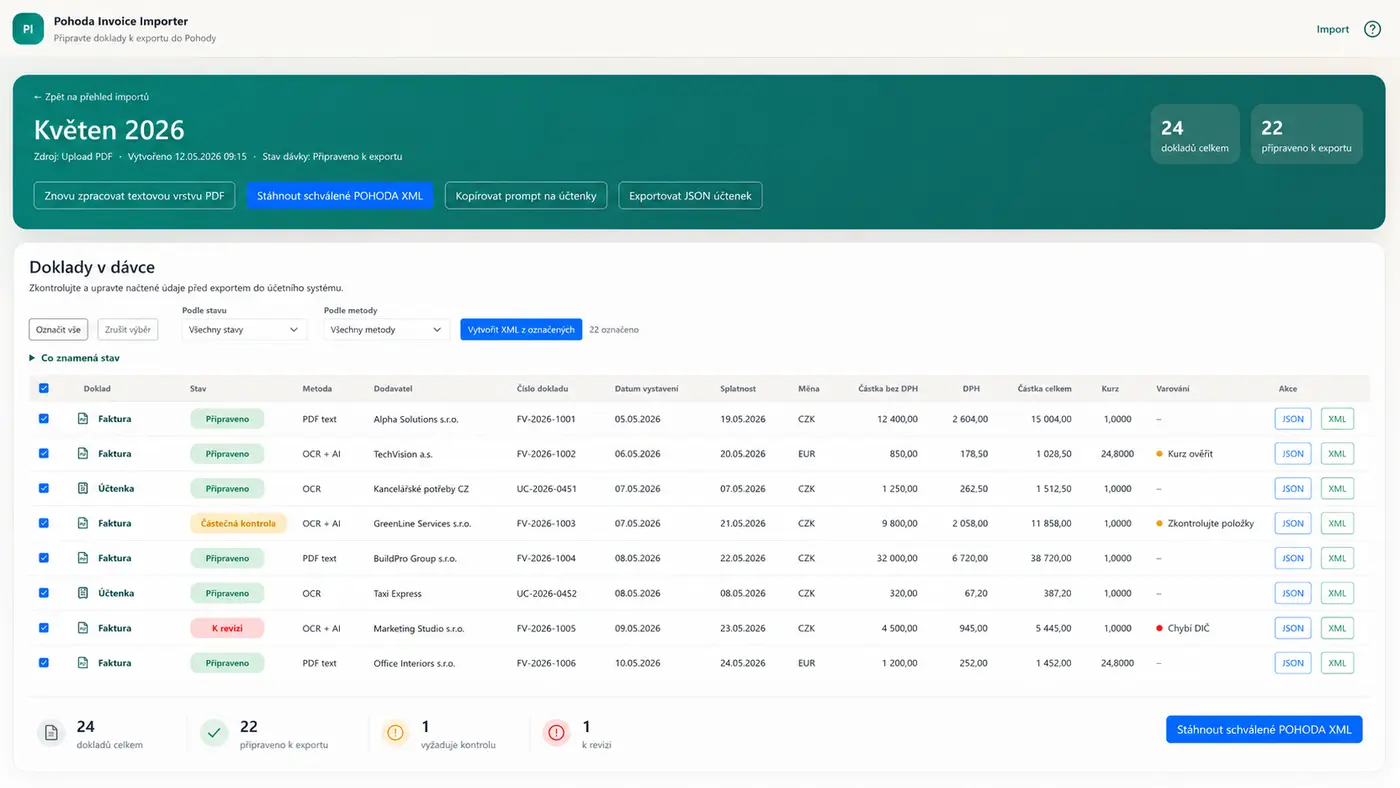This screenshot has width=1400, height=788.
Task: Click document icon in Marketing Studio row
Action: click(83, 628)
